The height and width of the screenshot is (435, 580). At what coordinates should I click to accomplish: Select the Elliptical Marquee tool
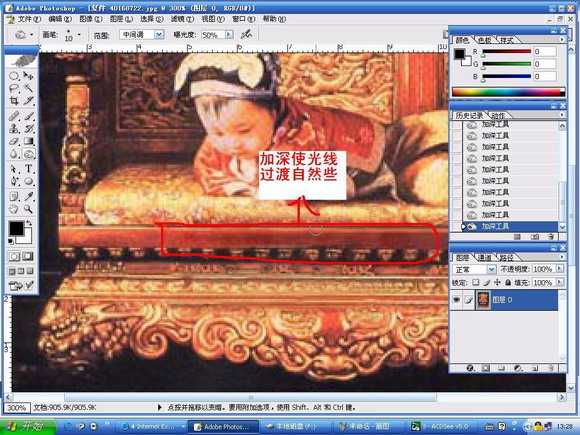tap(14, 76)
